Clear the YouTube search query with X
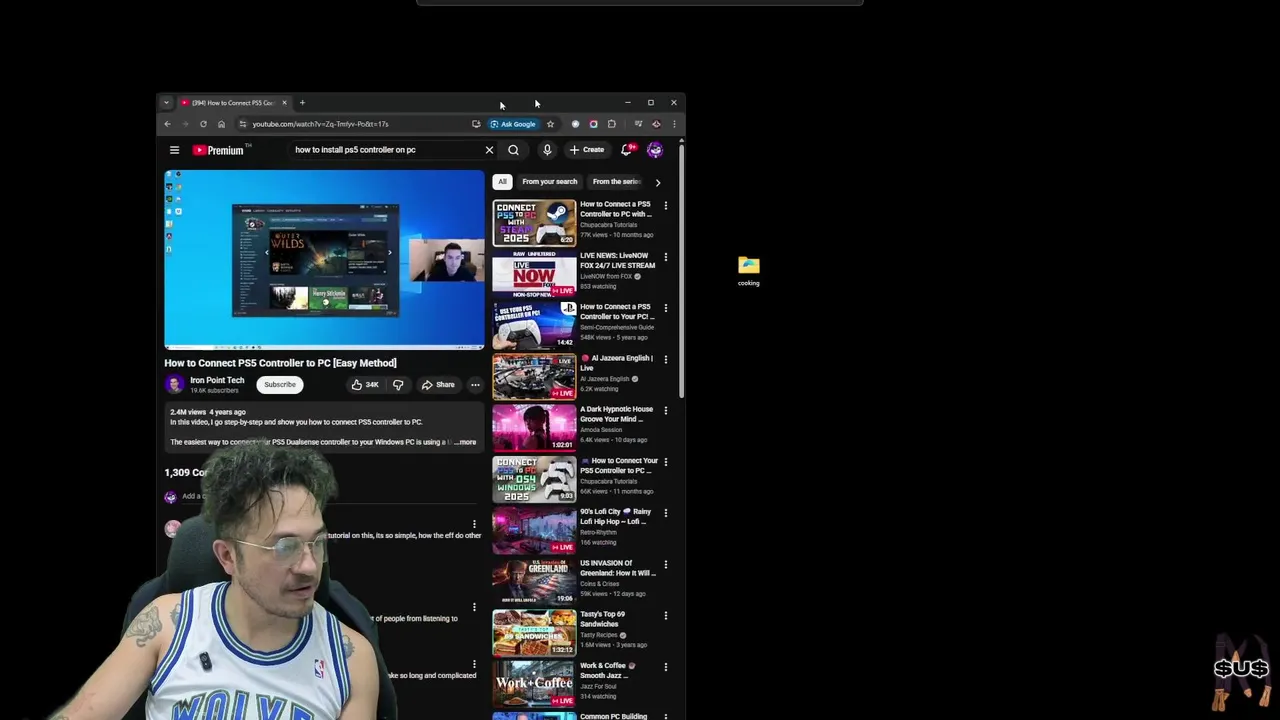 coord(489,150)
